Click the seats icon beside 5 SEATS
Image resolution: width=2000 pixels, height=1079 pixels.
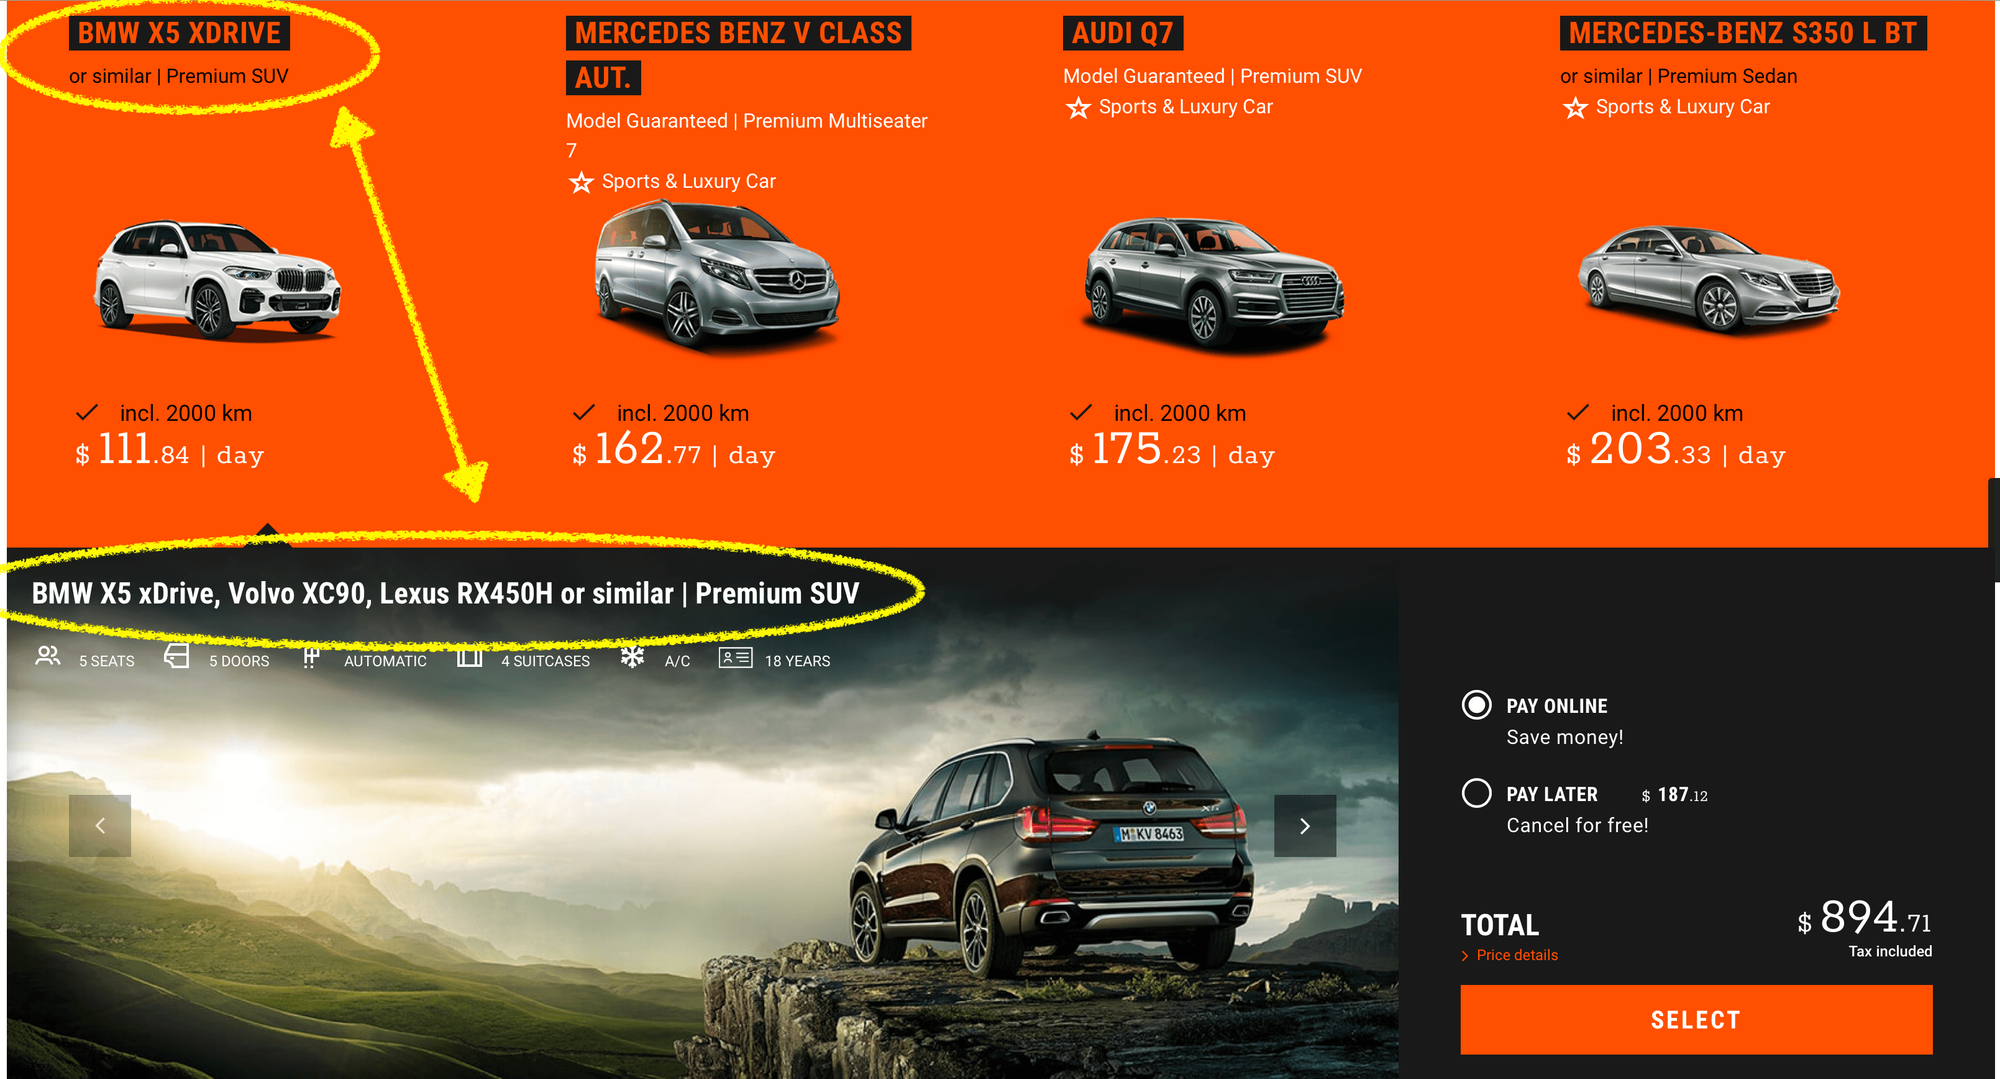(x=48, y=657)
